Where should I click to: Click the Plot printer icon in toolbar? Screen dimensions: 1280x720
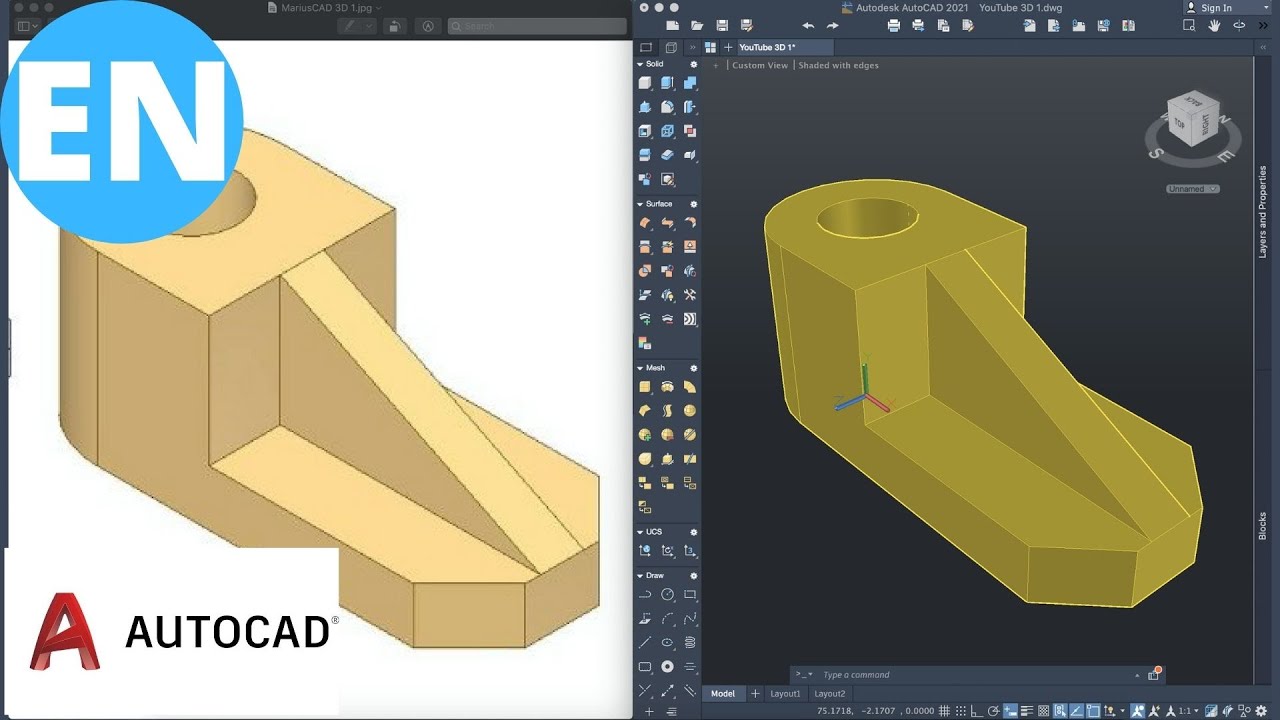pos(893,26)
